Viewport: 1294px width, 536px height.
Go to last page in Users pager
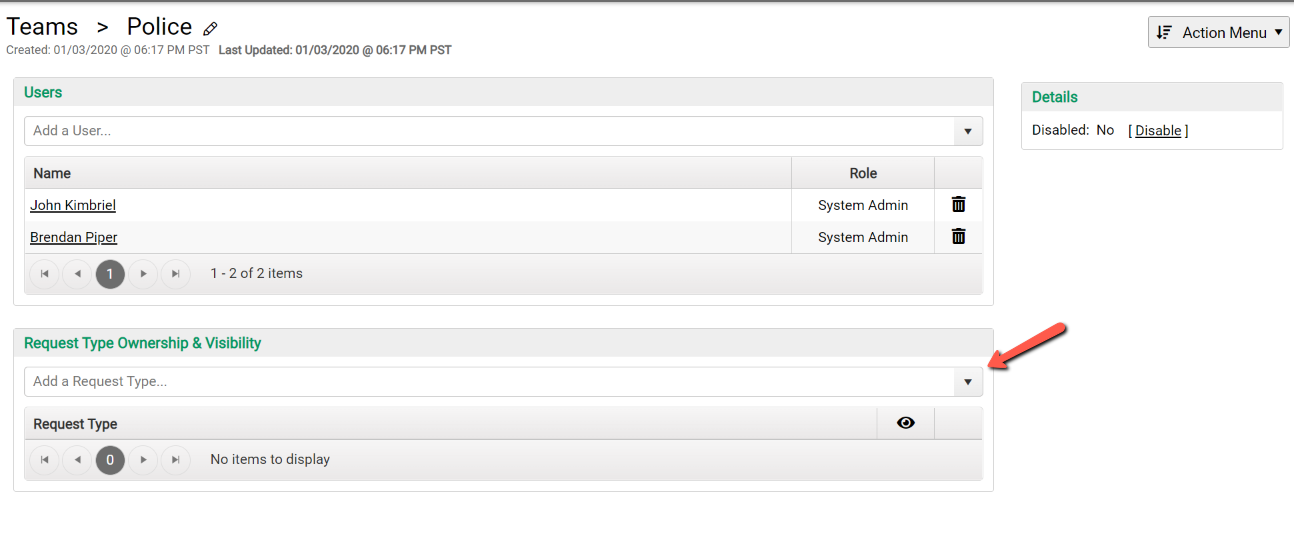(x=176, y=274)
